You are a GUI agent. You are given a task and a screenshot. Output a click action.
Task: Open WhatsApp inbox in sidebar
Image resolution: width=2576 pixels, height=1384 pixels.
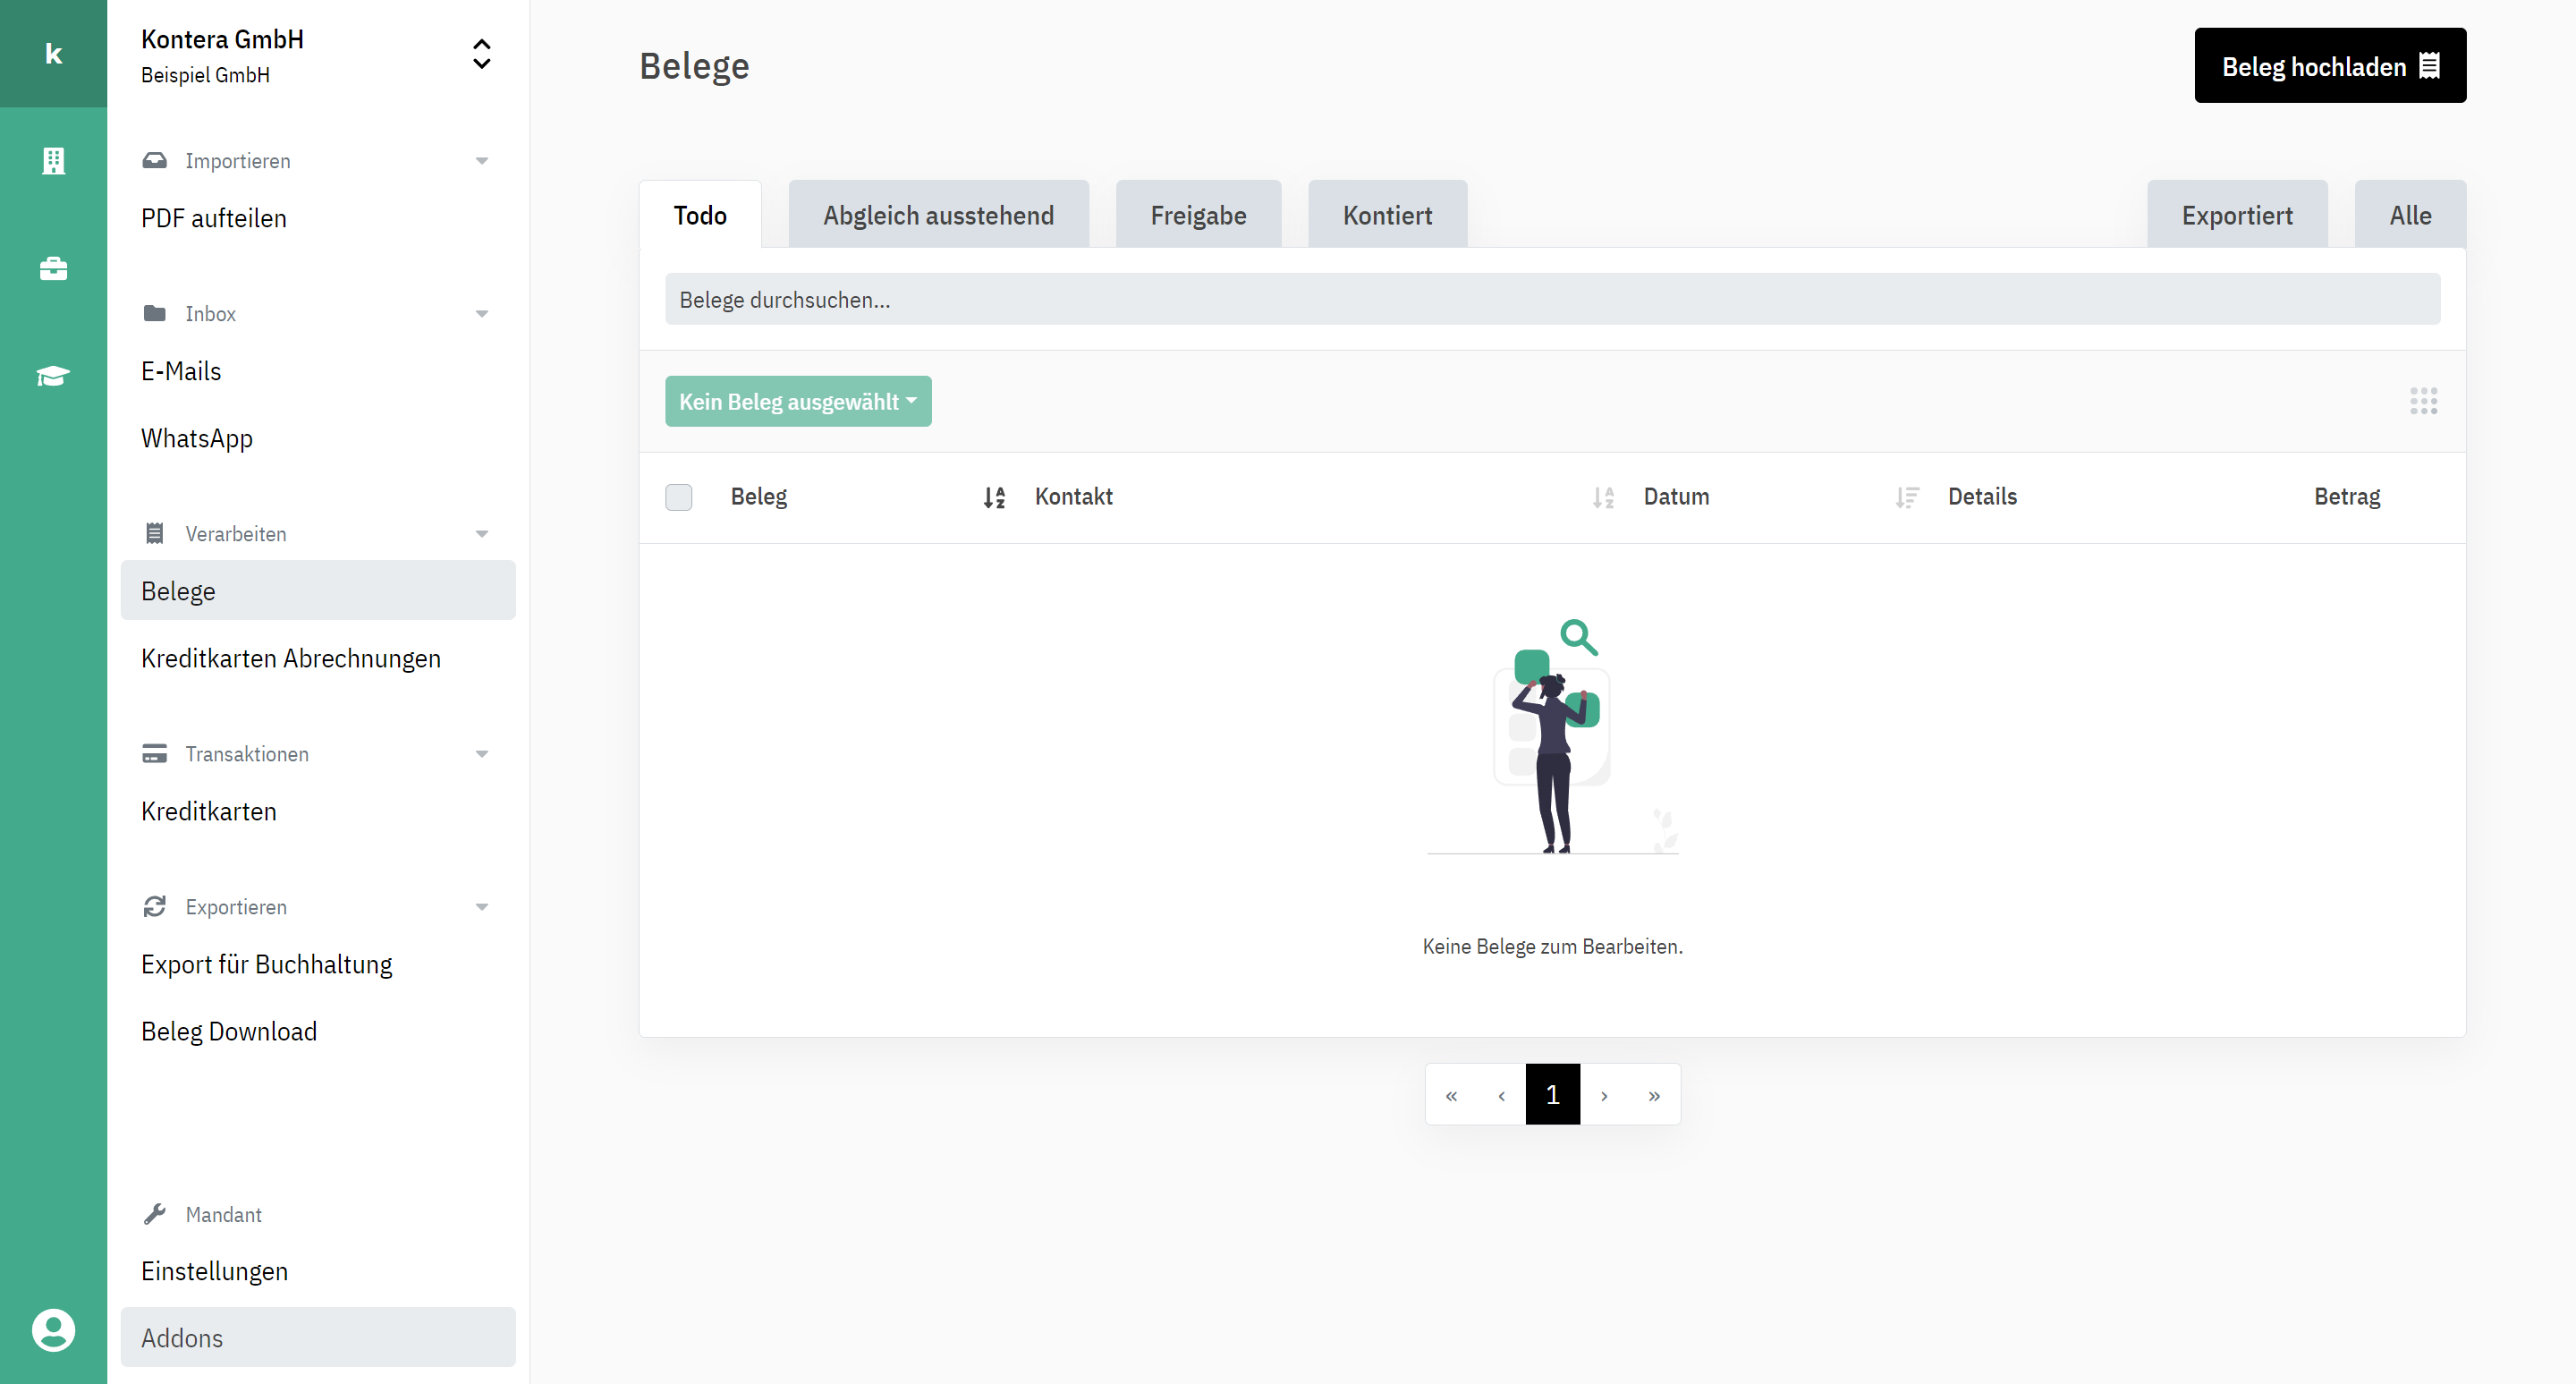tap(317, 438)
